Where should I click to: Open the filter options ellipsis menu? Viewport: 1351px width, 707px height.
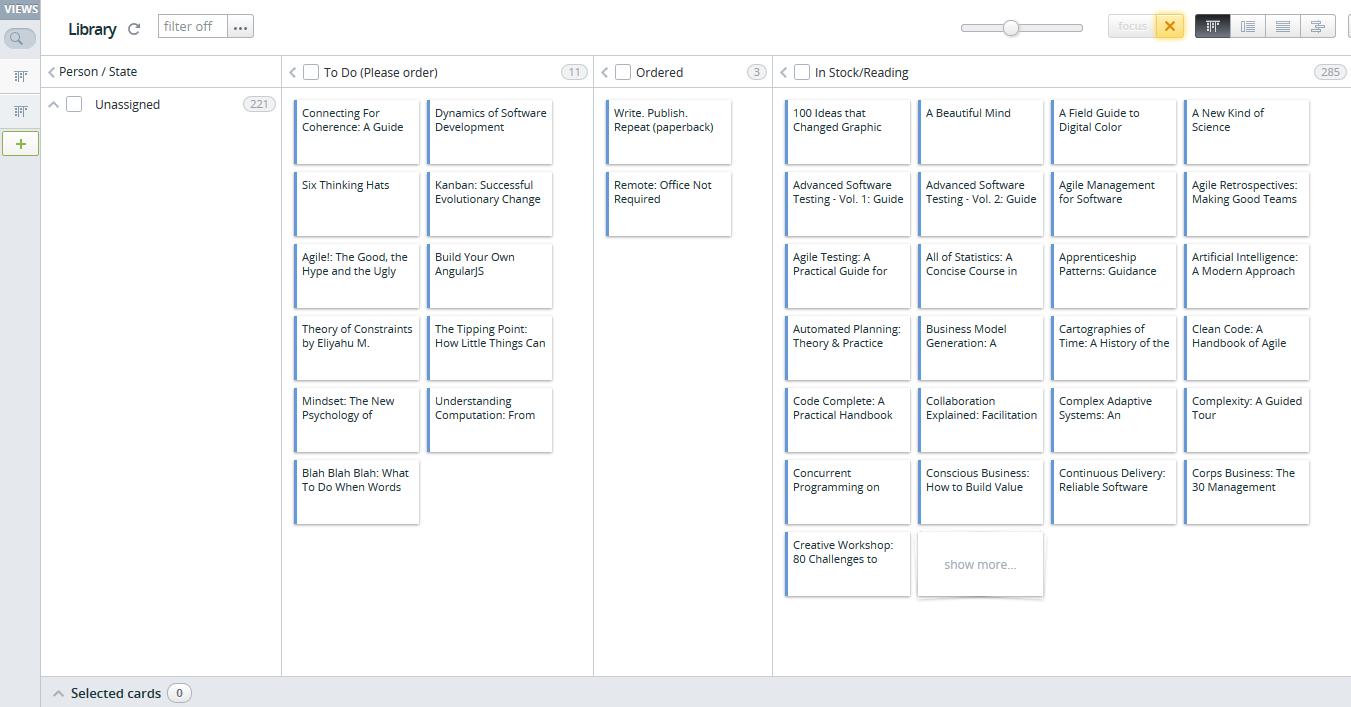pos(240,27)
